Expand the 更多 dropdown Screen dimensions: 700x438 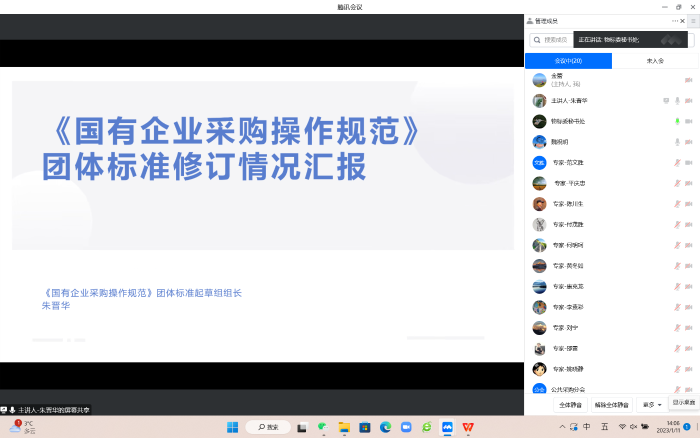pos(652,405)
